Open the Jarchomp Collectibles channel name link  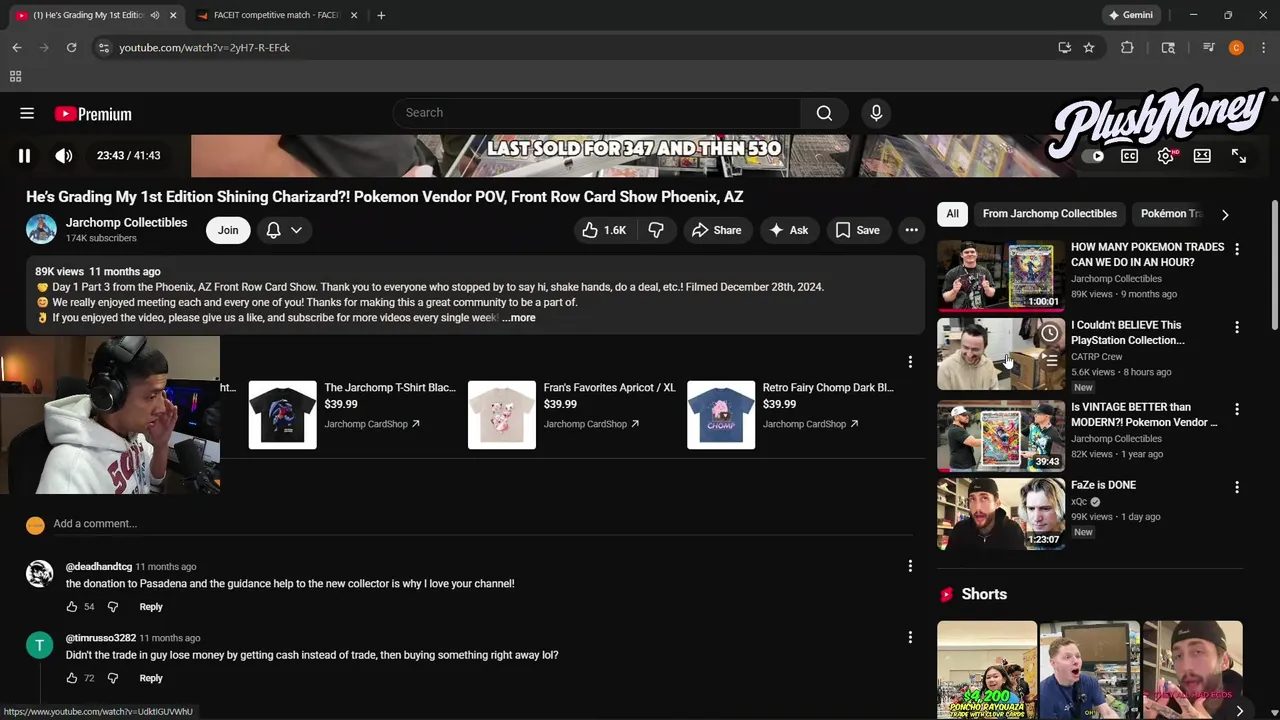[126, 223]
